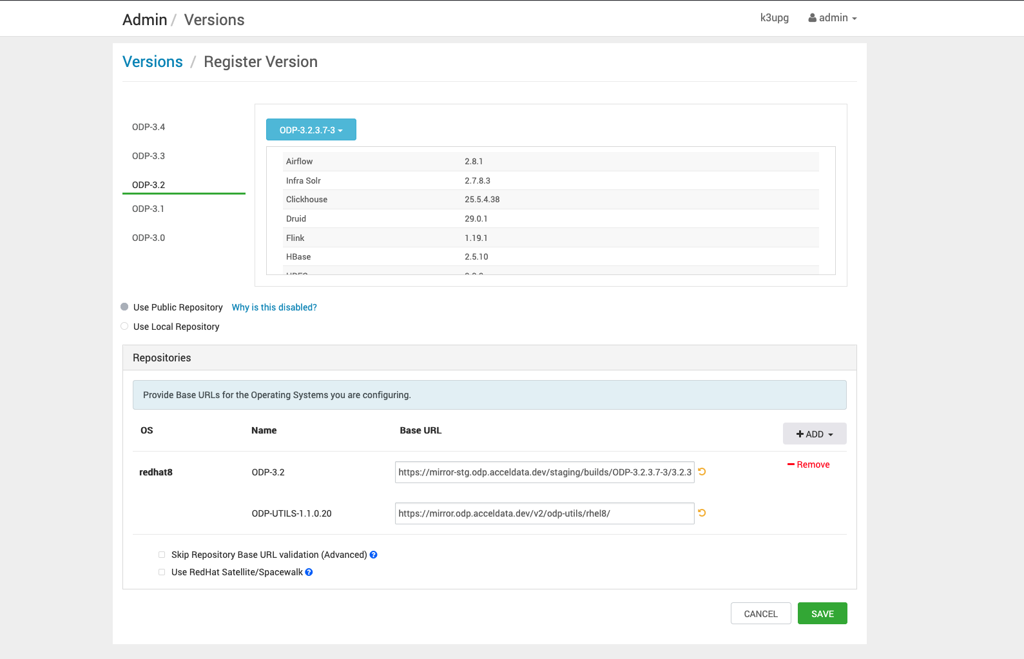Click the Airflow version 2.8.1
Screen dimensions: 1024x659
473,161
